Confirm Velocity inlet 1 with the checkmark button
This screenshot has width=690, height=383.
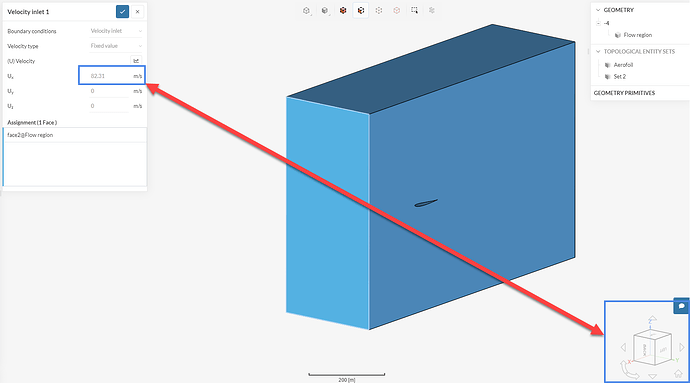tap(122, 12)
